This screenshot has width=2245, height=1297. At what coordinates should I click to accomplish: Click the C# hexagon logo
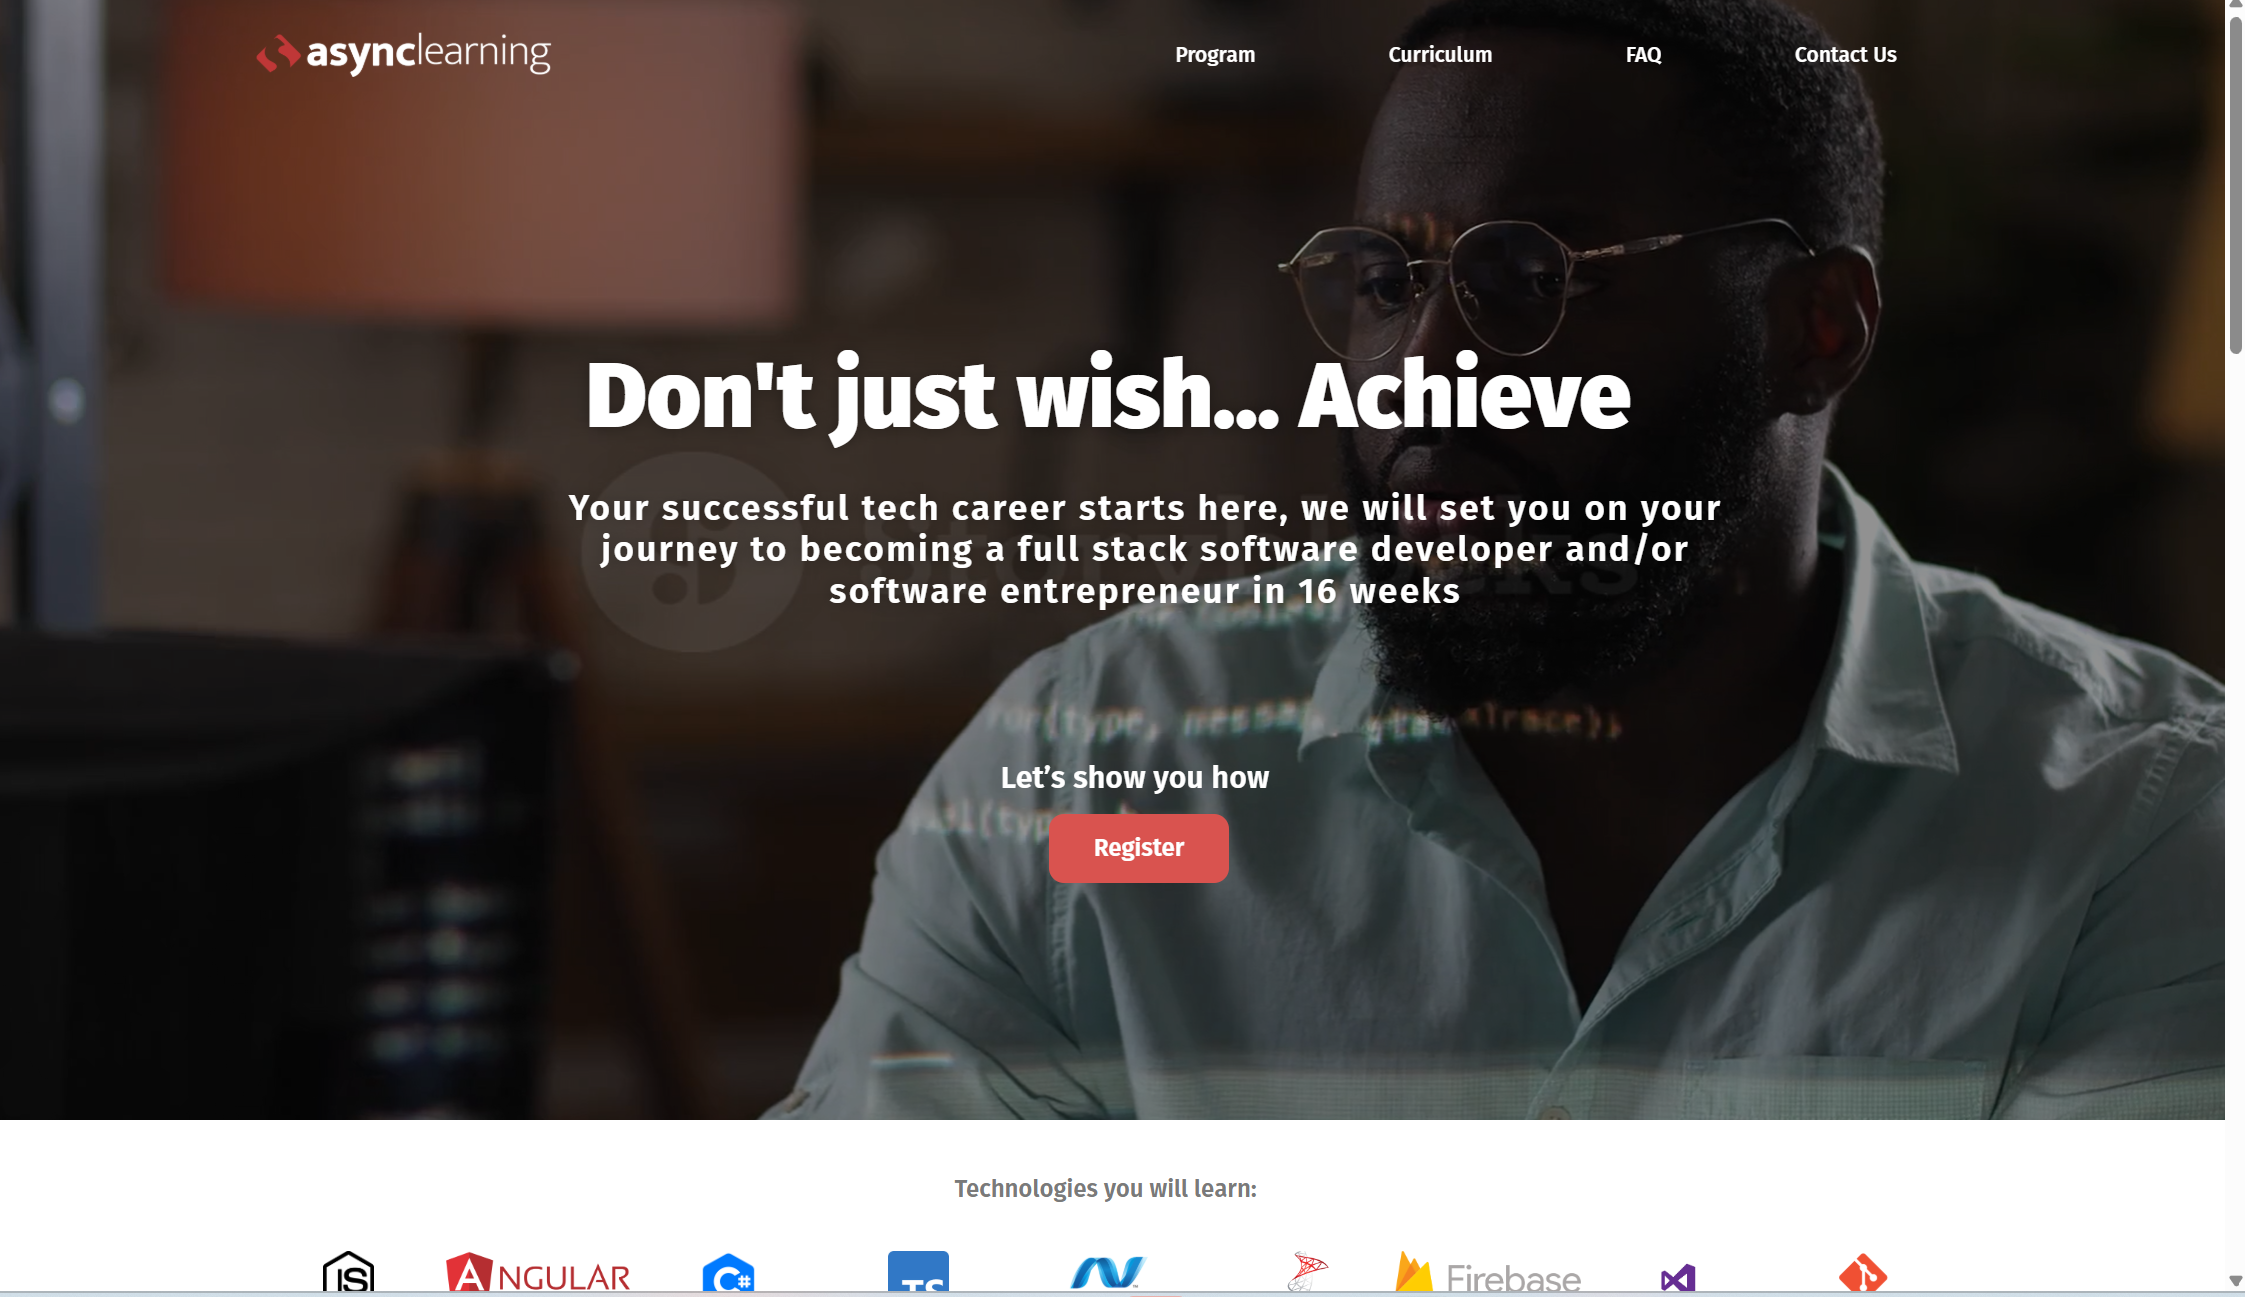tap(728, 1272)
